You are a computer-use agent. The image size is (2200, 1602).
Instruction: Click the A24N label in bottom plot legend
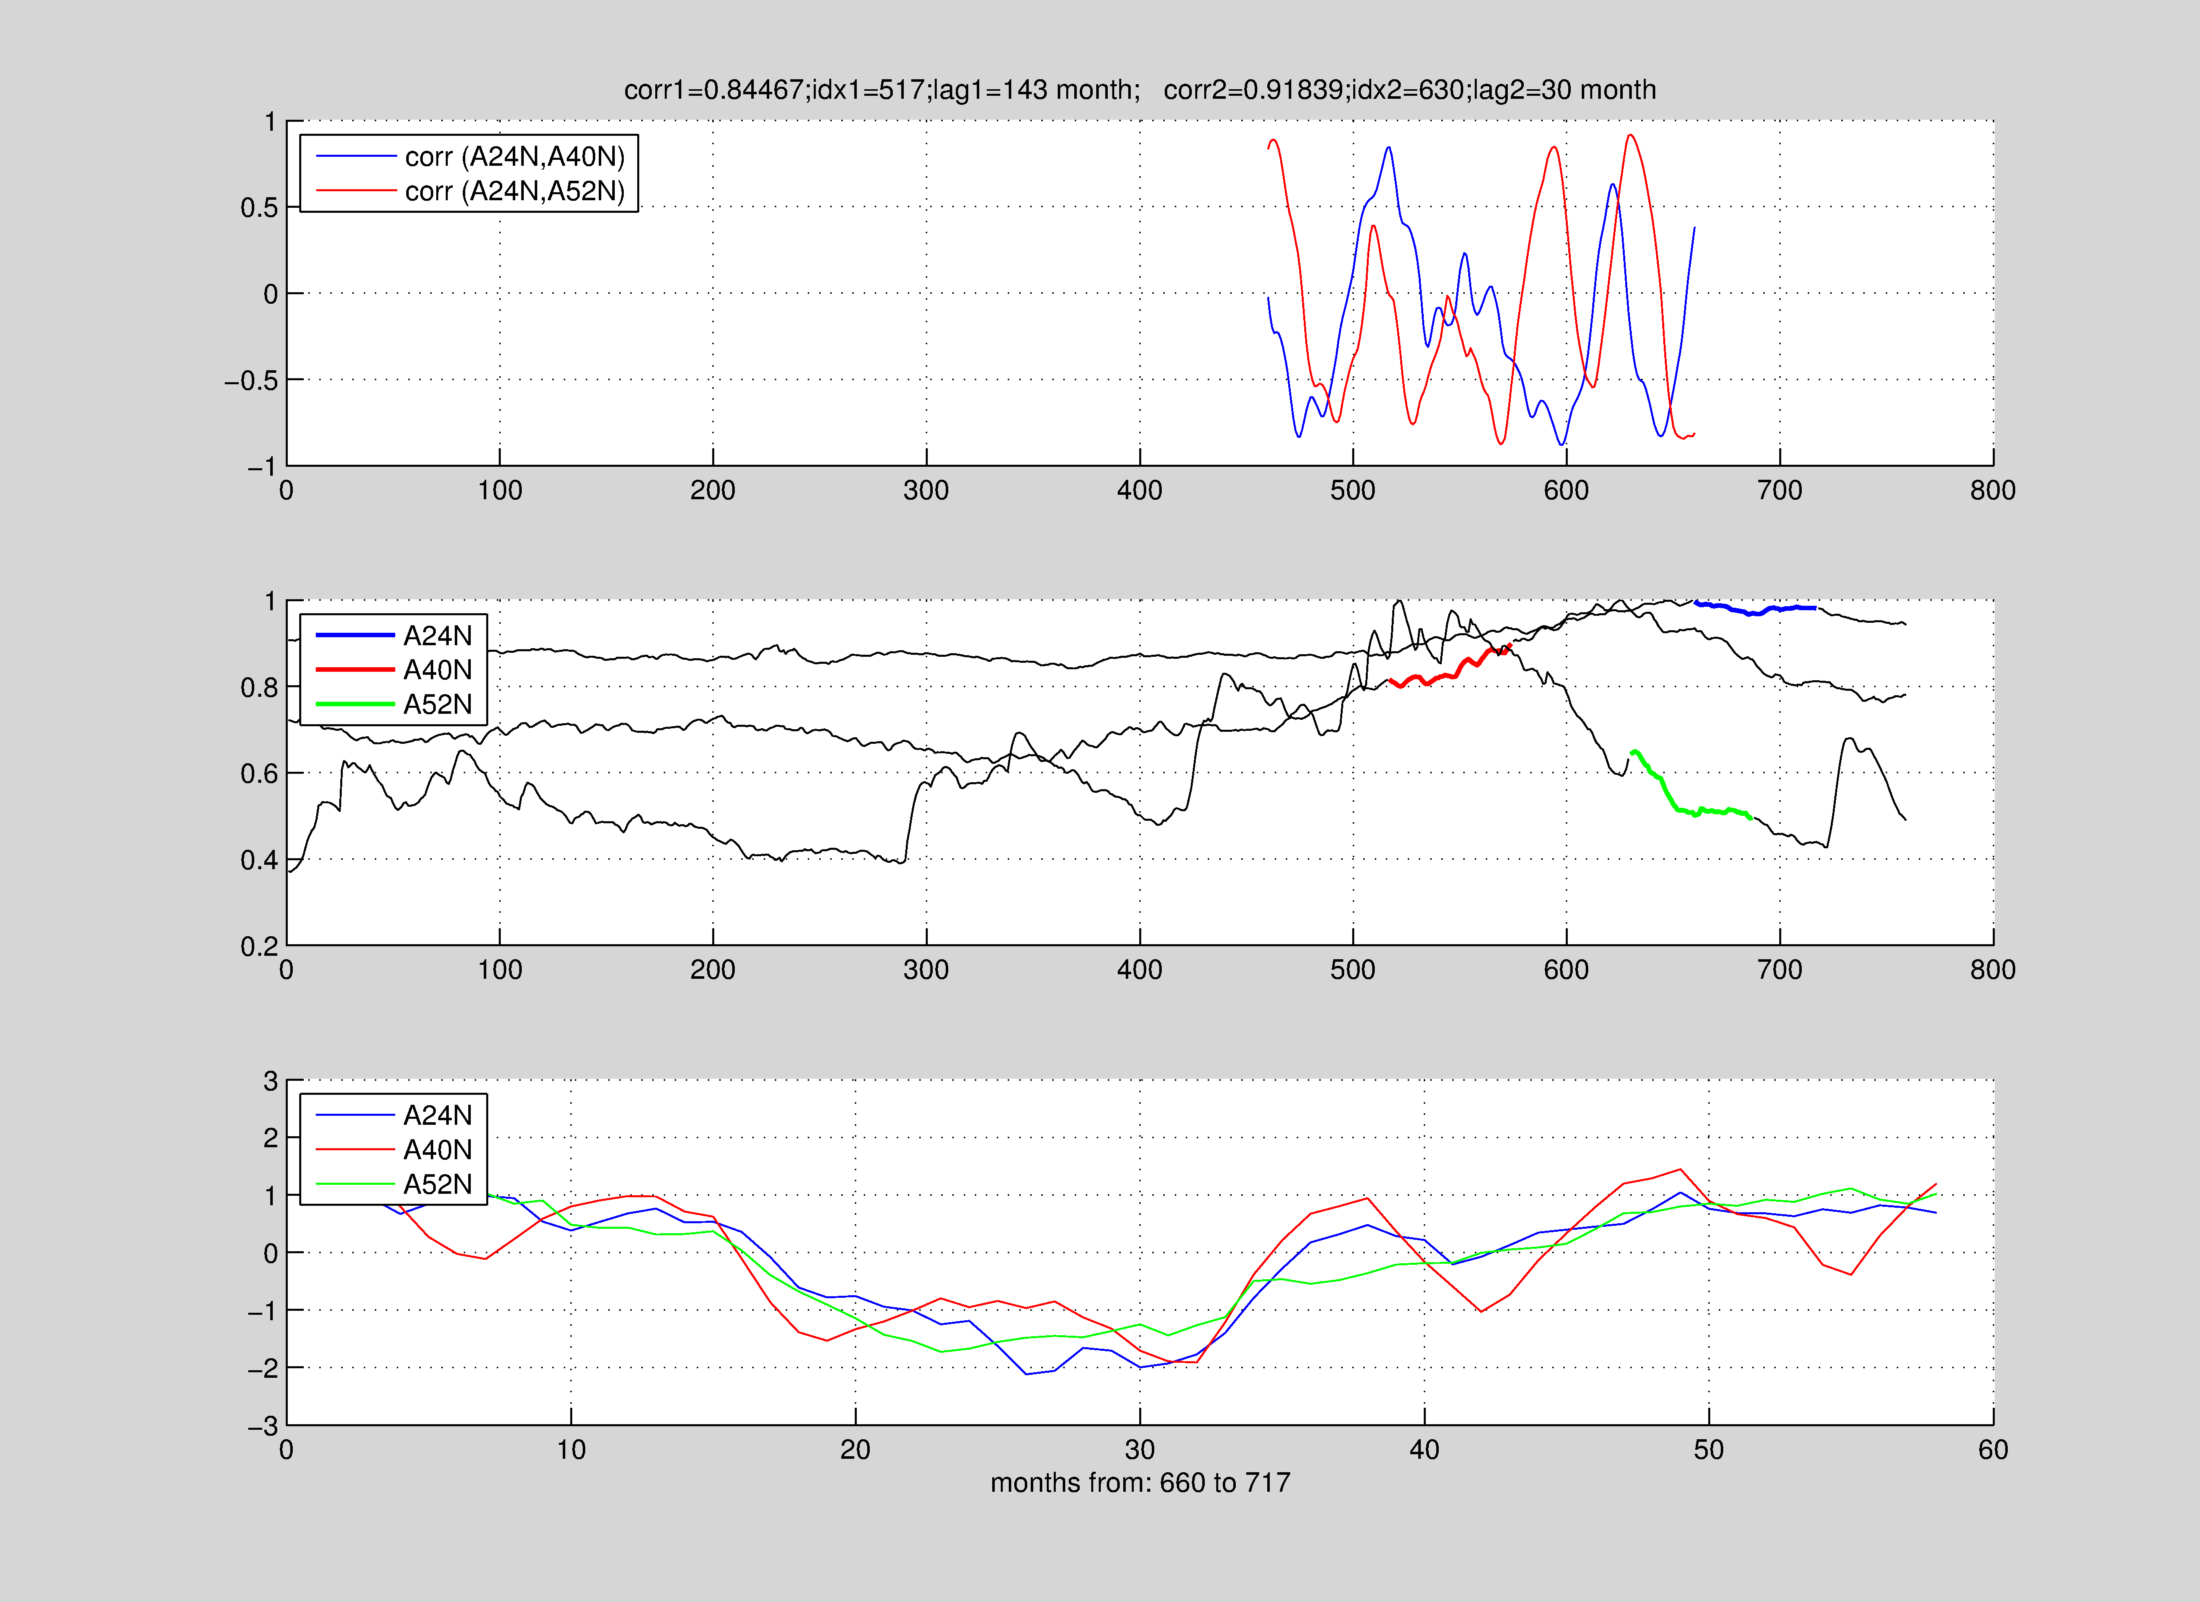click(x=437, y=1115)
